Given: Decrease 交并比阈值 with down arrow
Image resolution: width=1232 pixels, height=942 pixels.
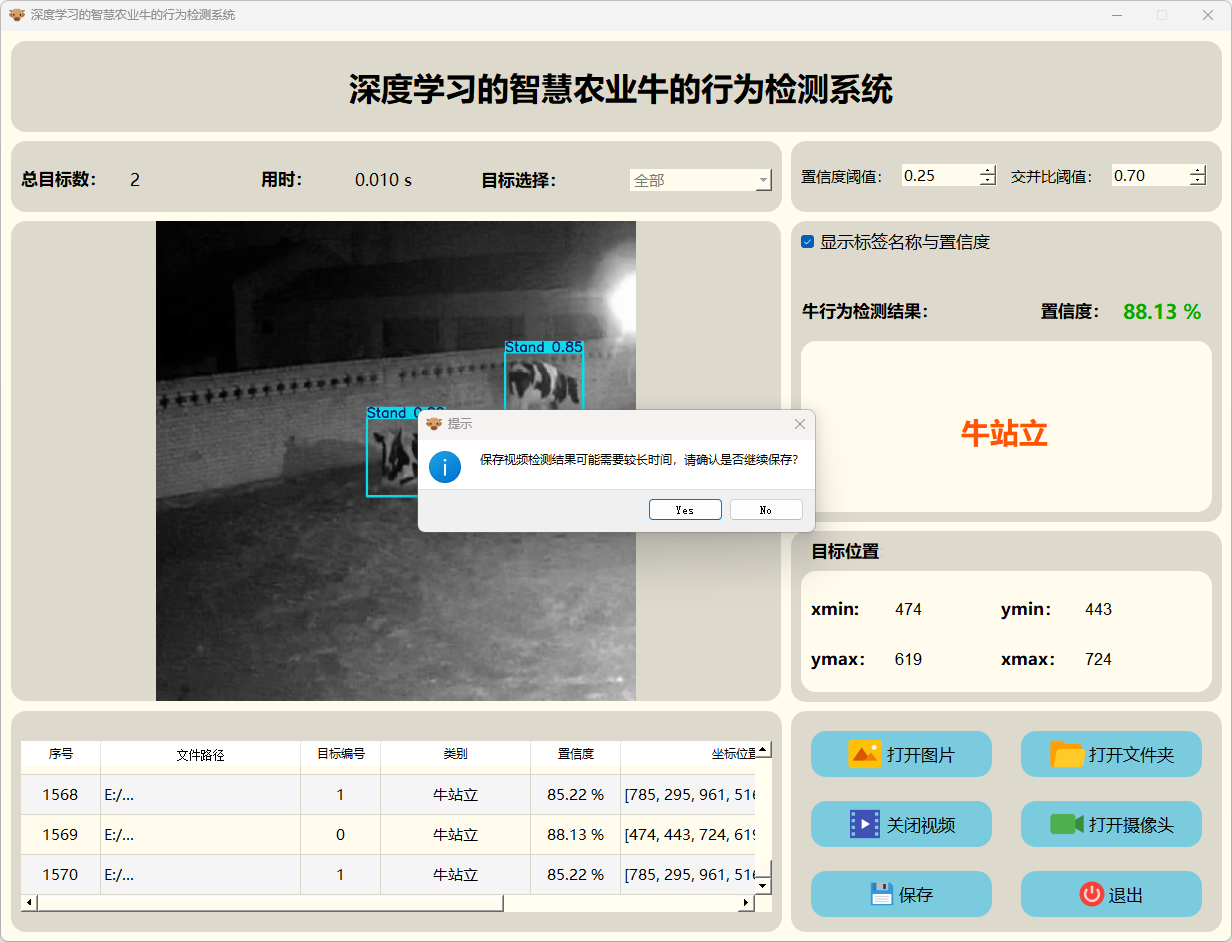Looking at the screenshot, I should (1198, 181).
